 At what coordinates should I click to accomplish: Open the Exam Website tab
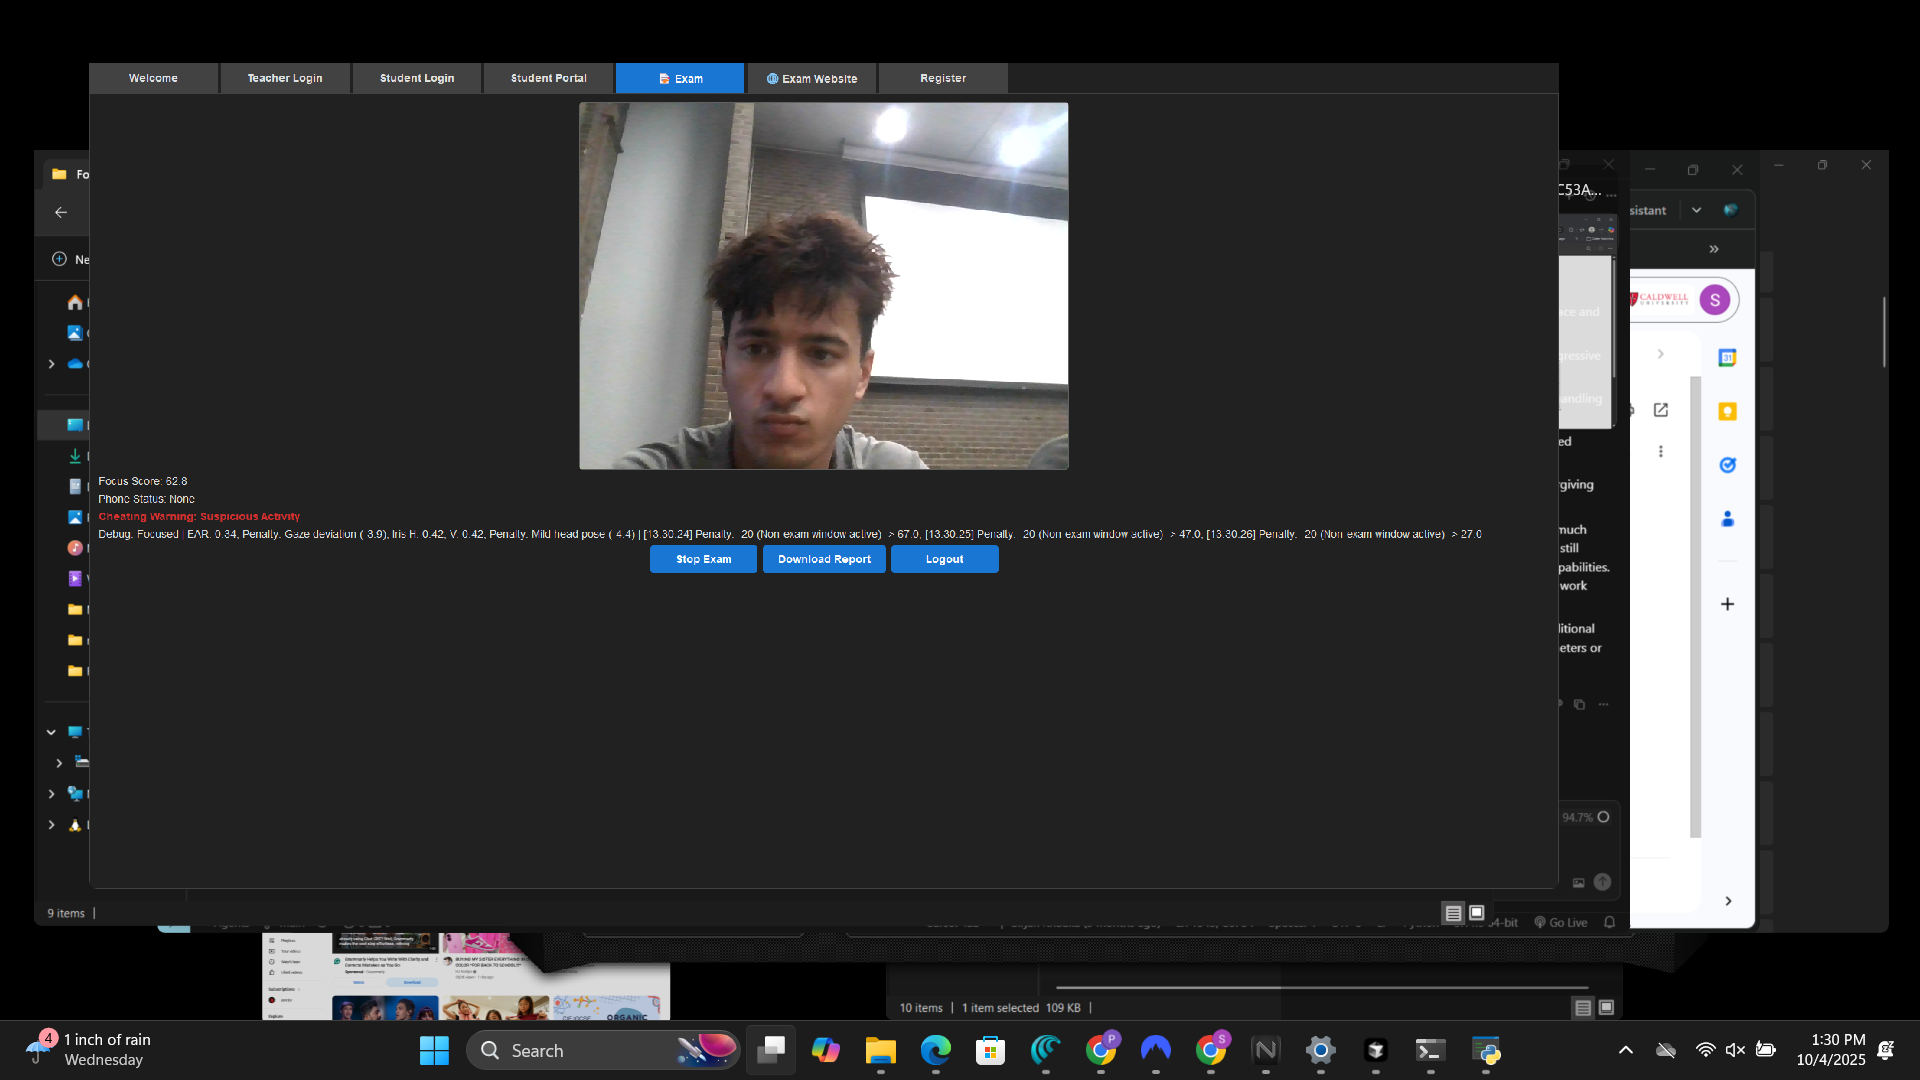click(x=811, y=78)
